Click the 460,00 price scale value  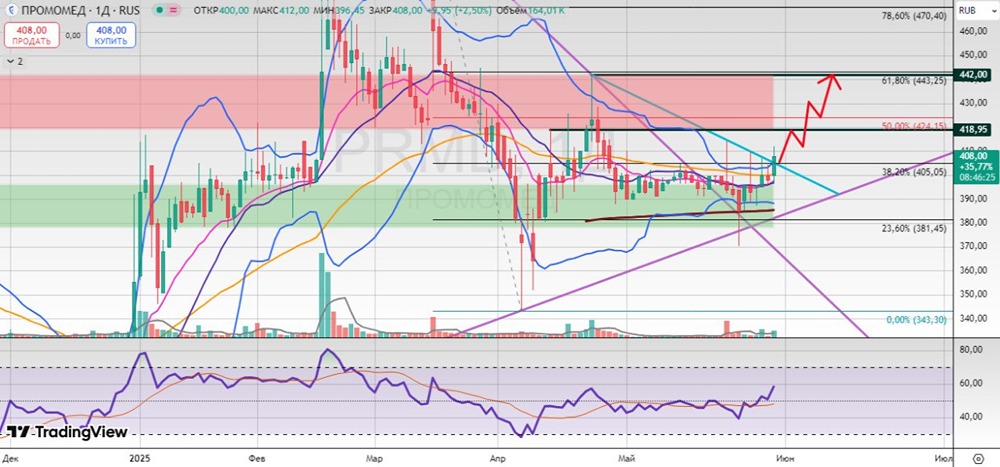pos(972,31)
